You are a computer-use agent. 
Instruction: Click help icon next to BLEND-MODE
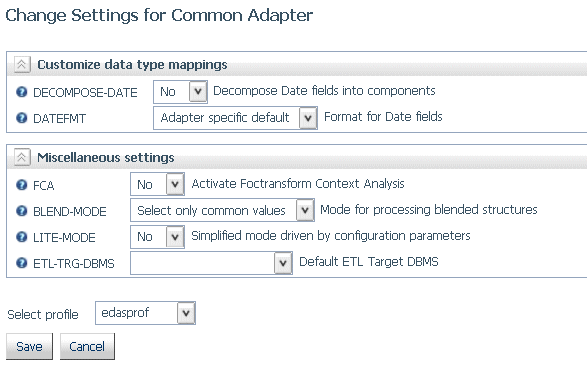pyautogui.click(x=22, y=211)
